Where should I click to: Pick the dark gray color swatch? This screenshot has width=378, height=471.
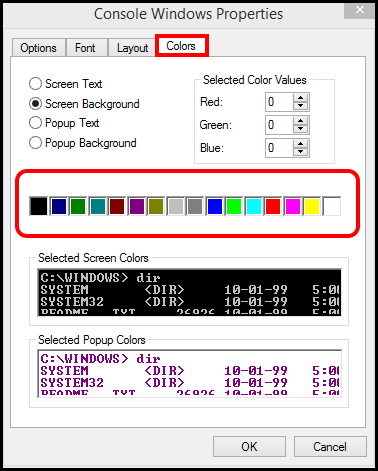[x=195, y=206]
